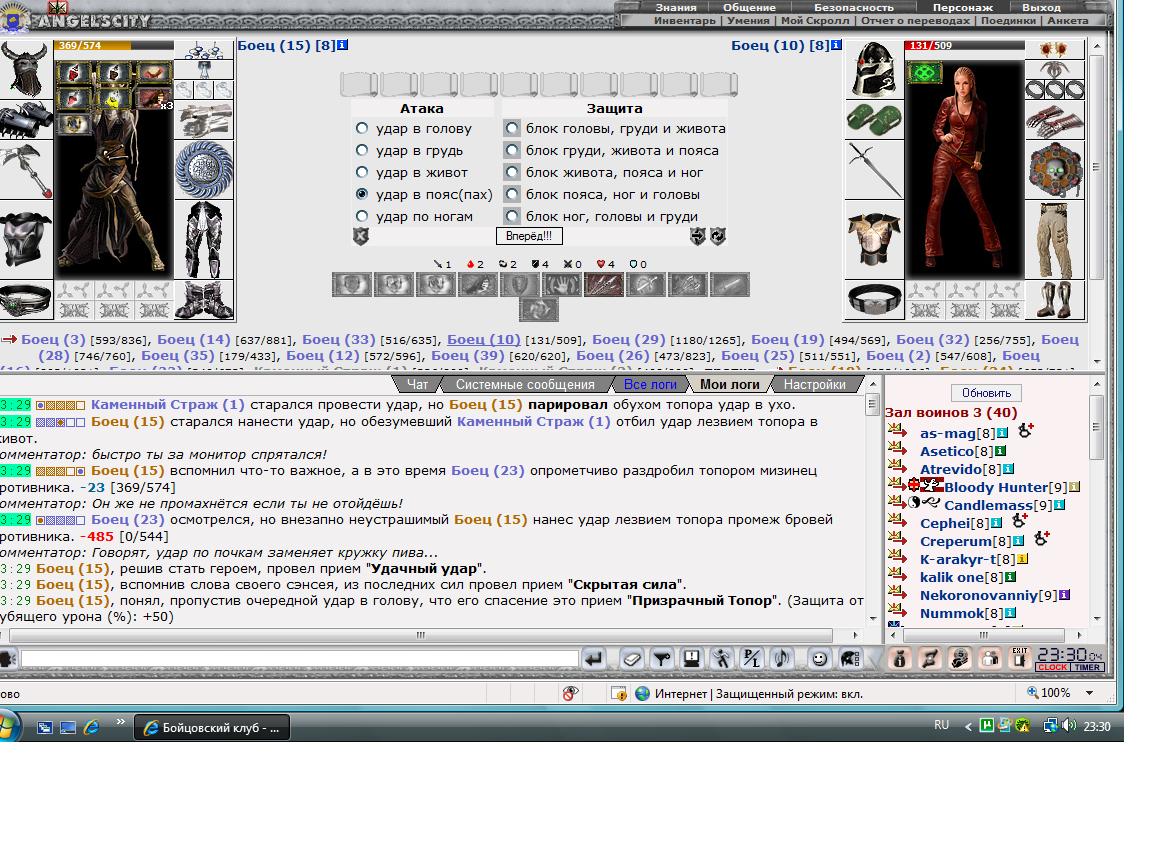Viewport: 1152px width, 864px height.
Task: Click the opponent's skull shield slot
Action: pos(1054,170)
